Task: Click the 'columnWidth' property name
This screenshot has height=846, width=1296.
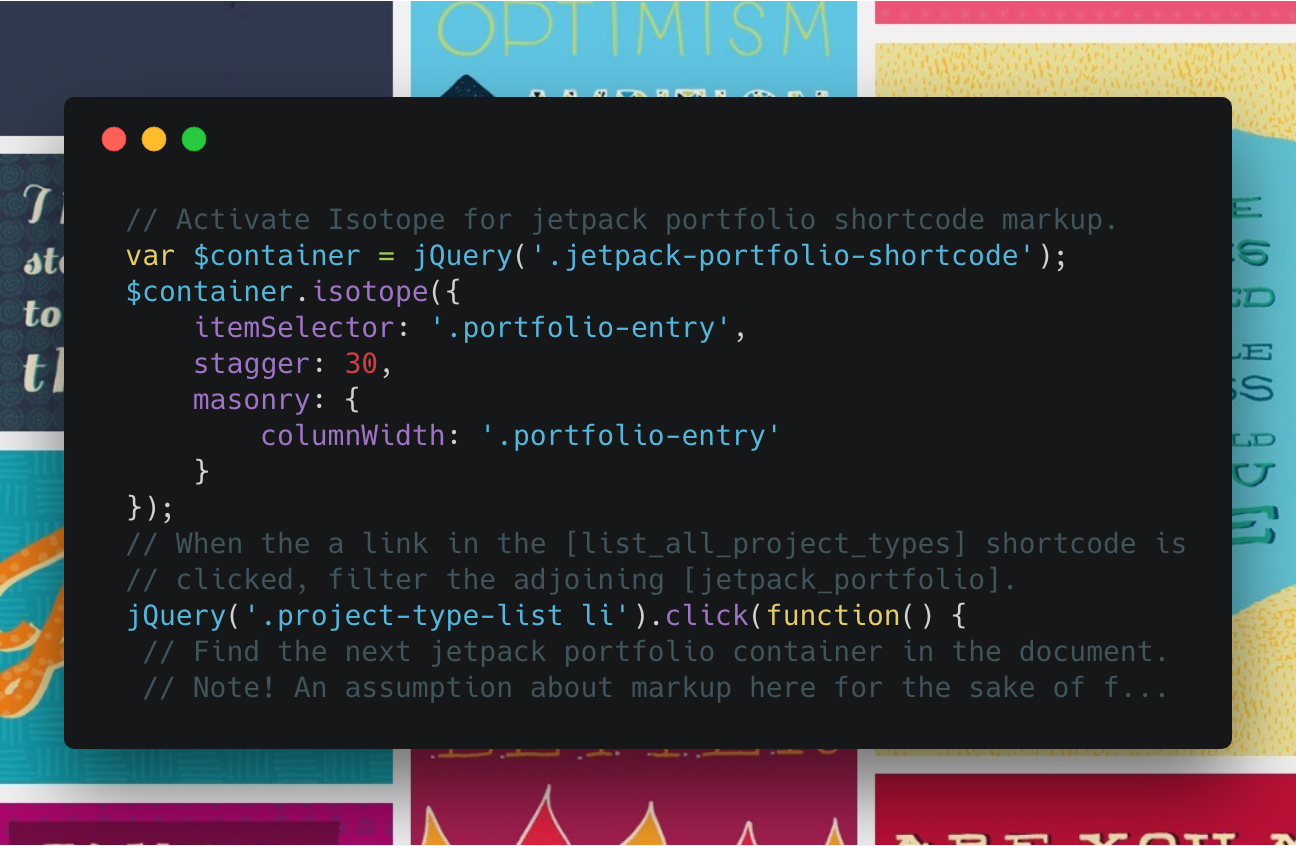Action: pyautogui.click(x=353, y=436)
